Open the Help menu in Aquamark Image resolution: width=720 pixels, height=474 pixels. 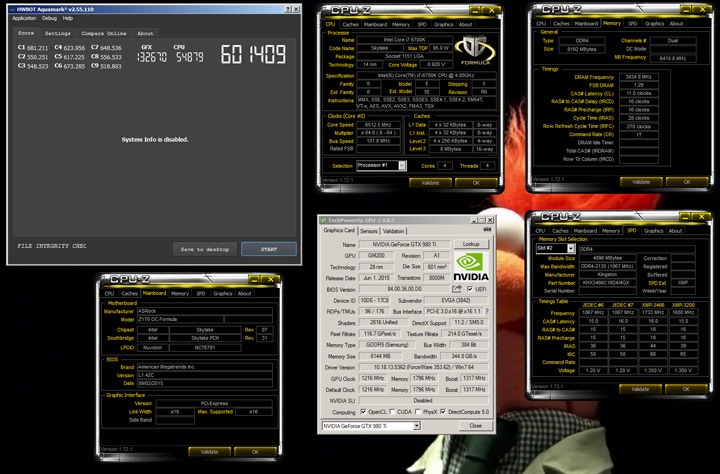(68, 18)
